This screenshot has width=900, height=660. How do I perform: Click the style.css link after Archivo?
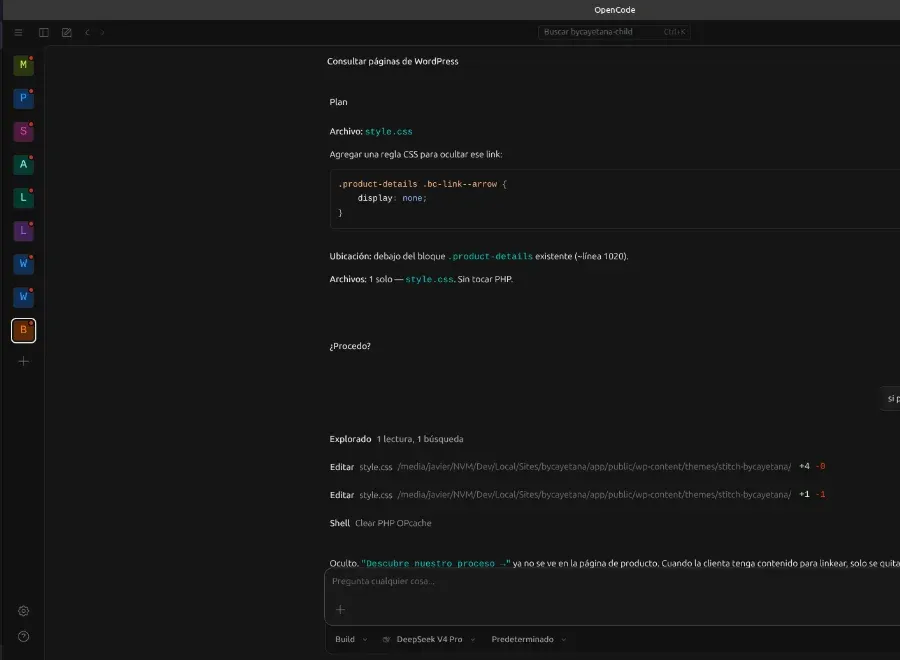[x=389, y=131]
